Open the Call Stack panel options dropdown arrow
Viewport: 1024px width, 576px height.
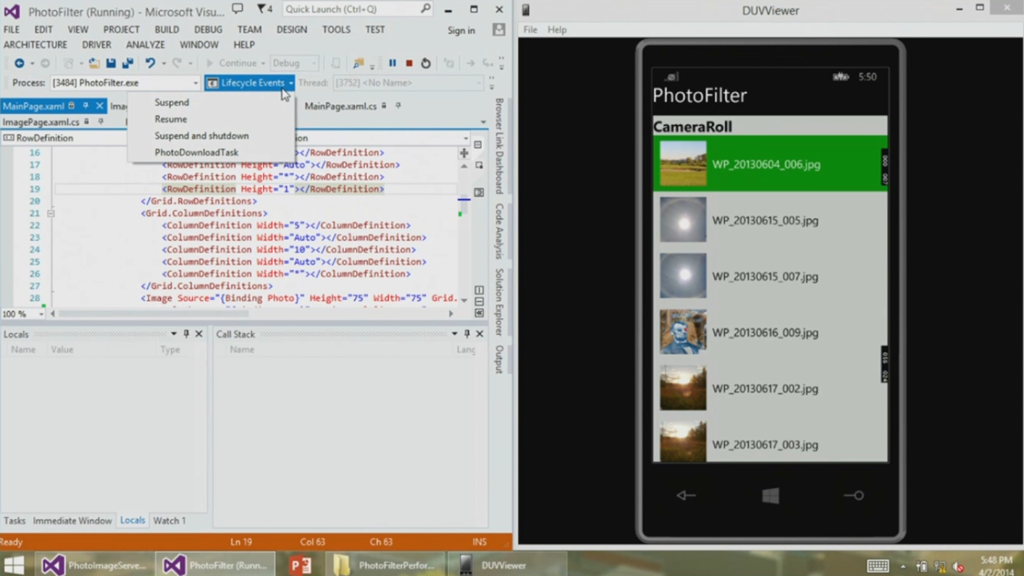click(455, 334)
